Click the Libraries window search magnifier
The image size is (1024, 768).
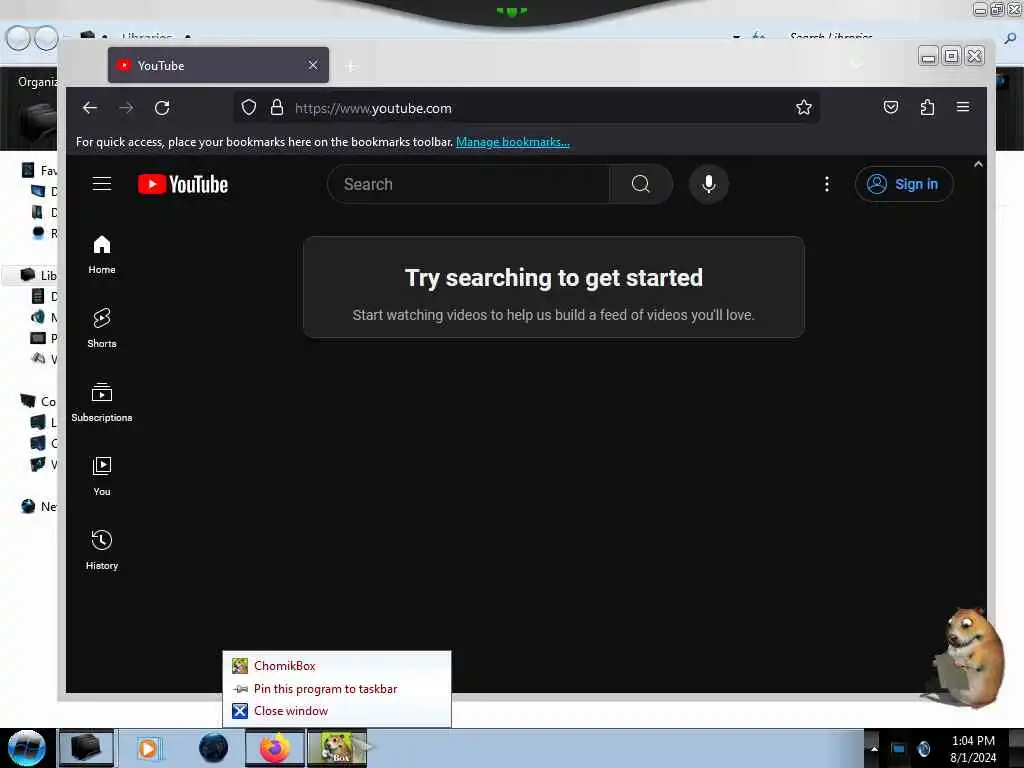1010,39
